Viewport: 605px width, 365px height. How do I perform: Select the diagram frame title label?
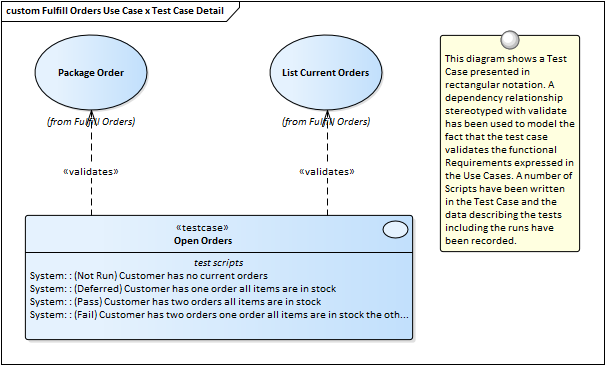pyautogui.click(x=115, y=11)
